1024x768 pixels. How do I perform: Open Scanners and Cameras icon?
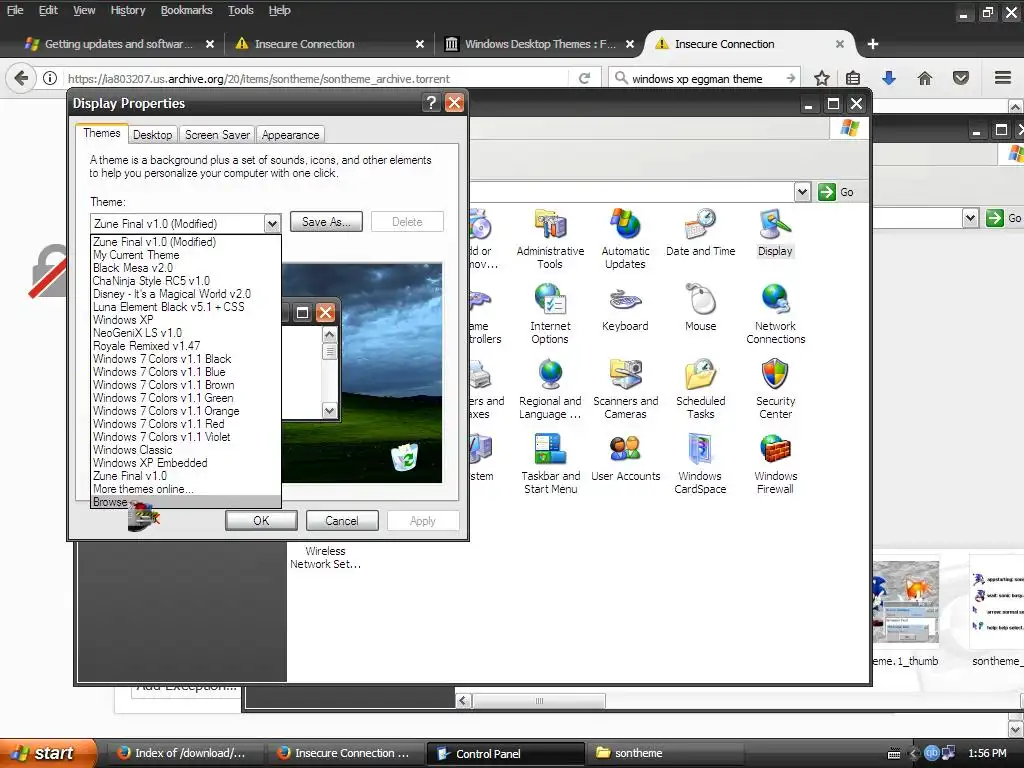[625, 389]
